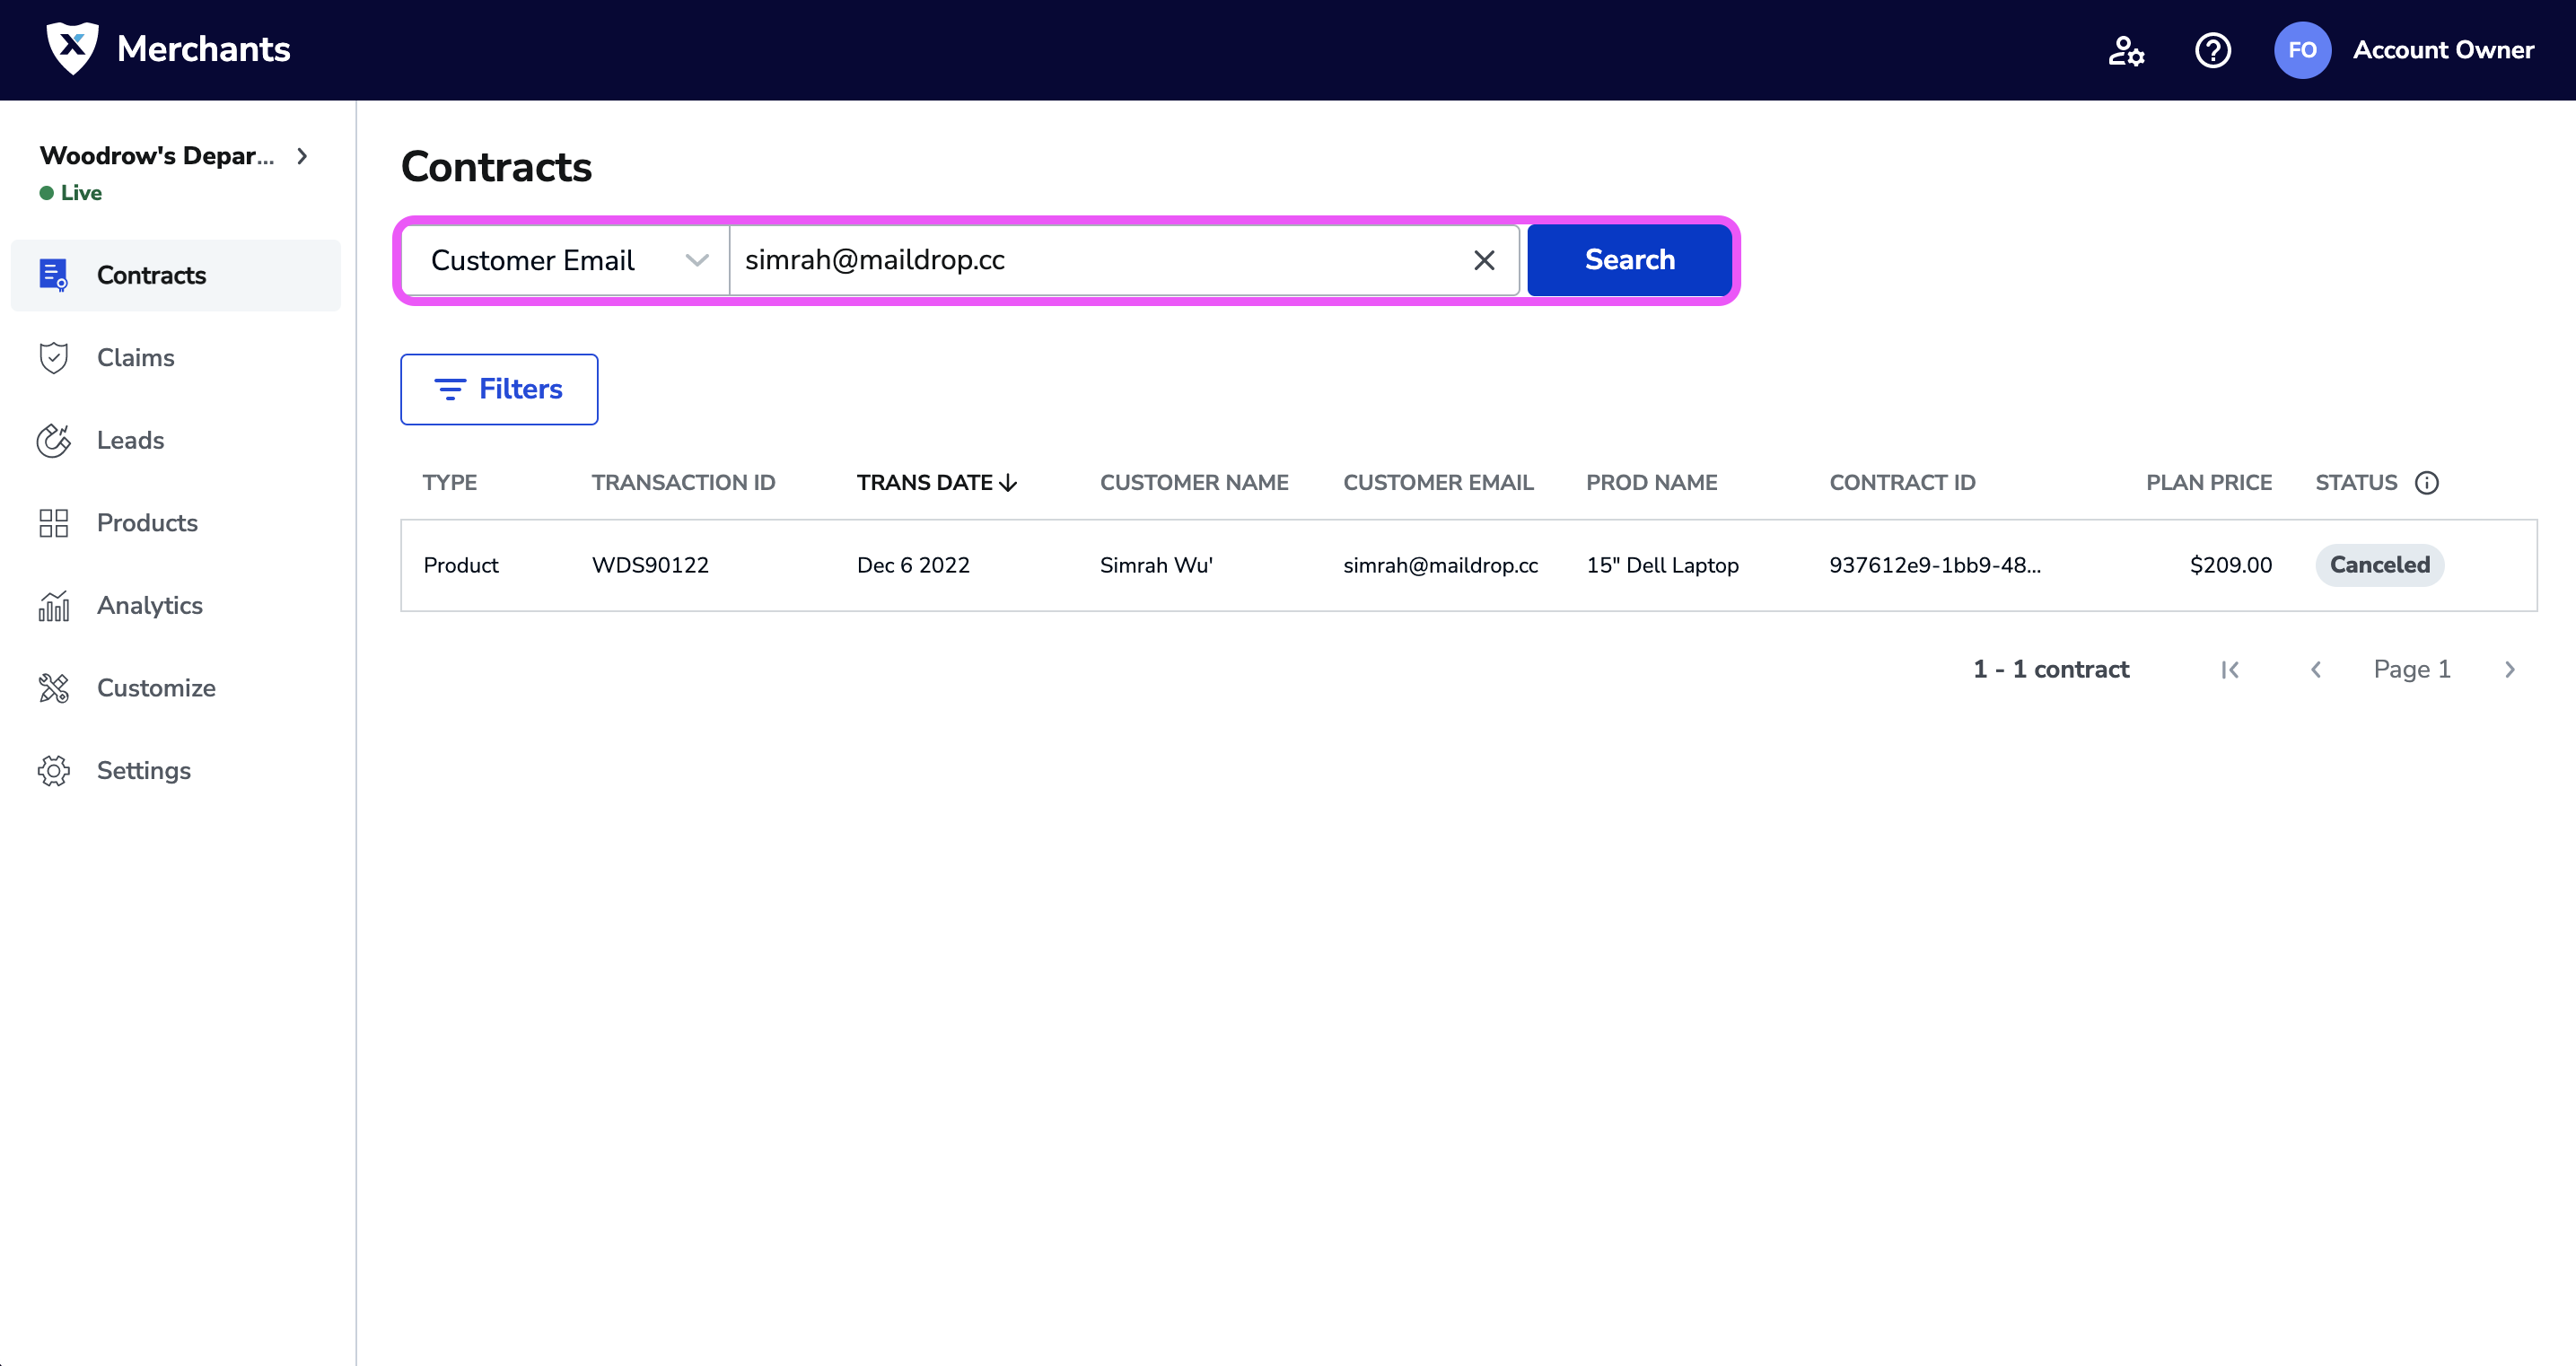The width and height of the screenshot is (2576, 1366).
Task: Click the FO account avatar
Action: pos(2302,50)
